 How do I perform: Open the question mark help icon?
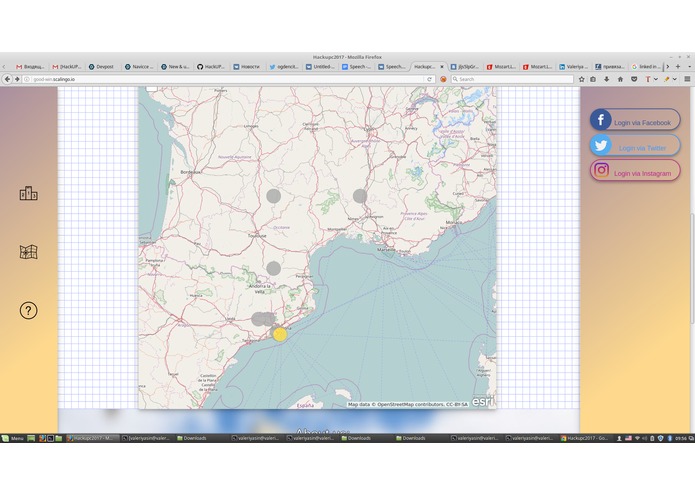28,310
